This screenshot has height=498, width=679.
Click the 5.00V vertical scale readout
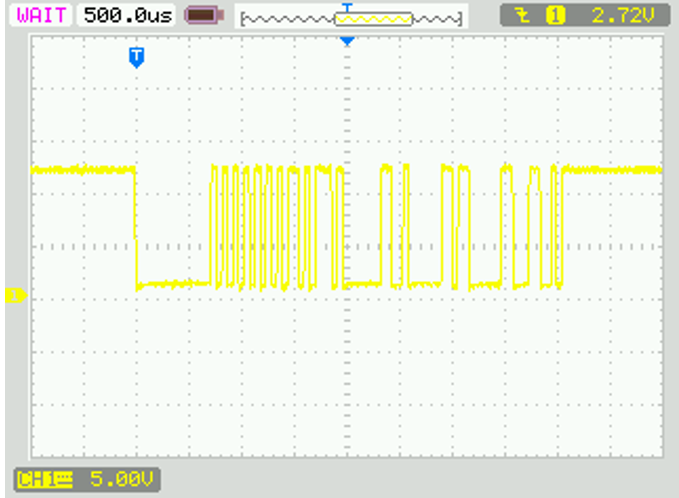pos(121,479)
